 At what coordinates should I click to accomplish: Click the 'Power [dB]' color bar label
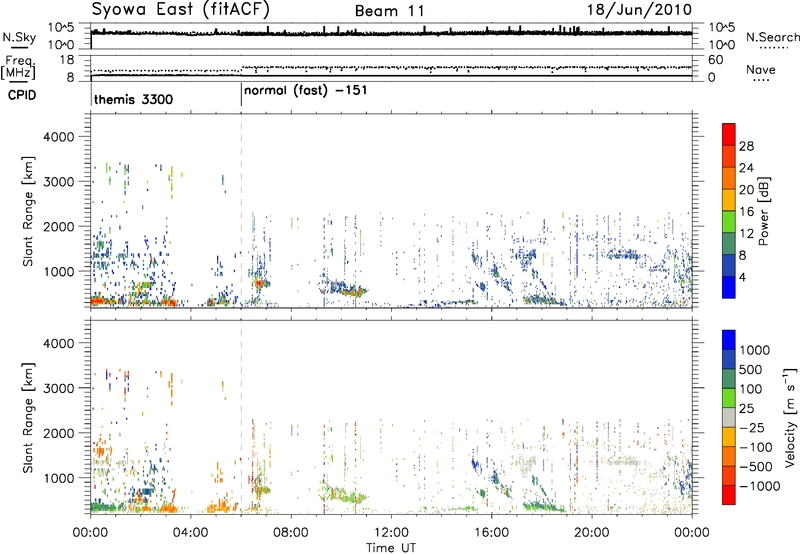[x=764, y=211]
